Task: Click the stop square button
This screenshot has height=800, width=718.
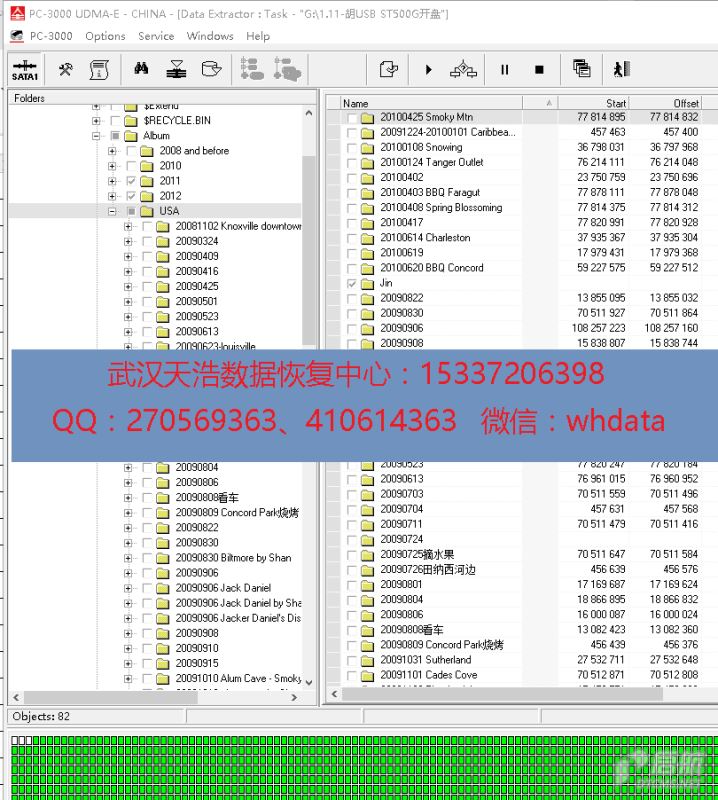Action: point(539,70)
